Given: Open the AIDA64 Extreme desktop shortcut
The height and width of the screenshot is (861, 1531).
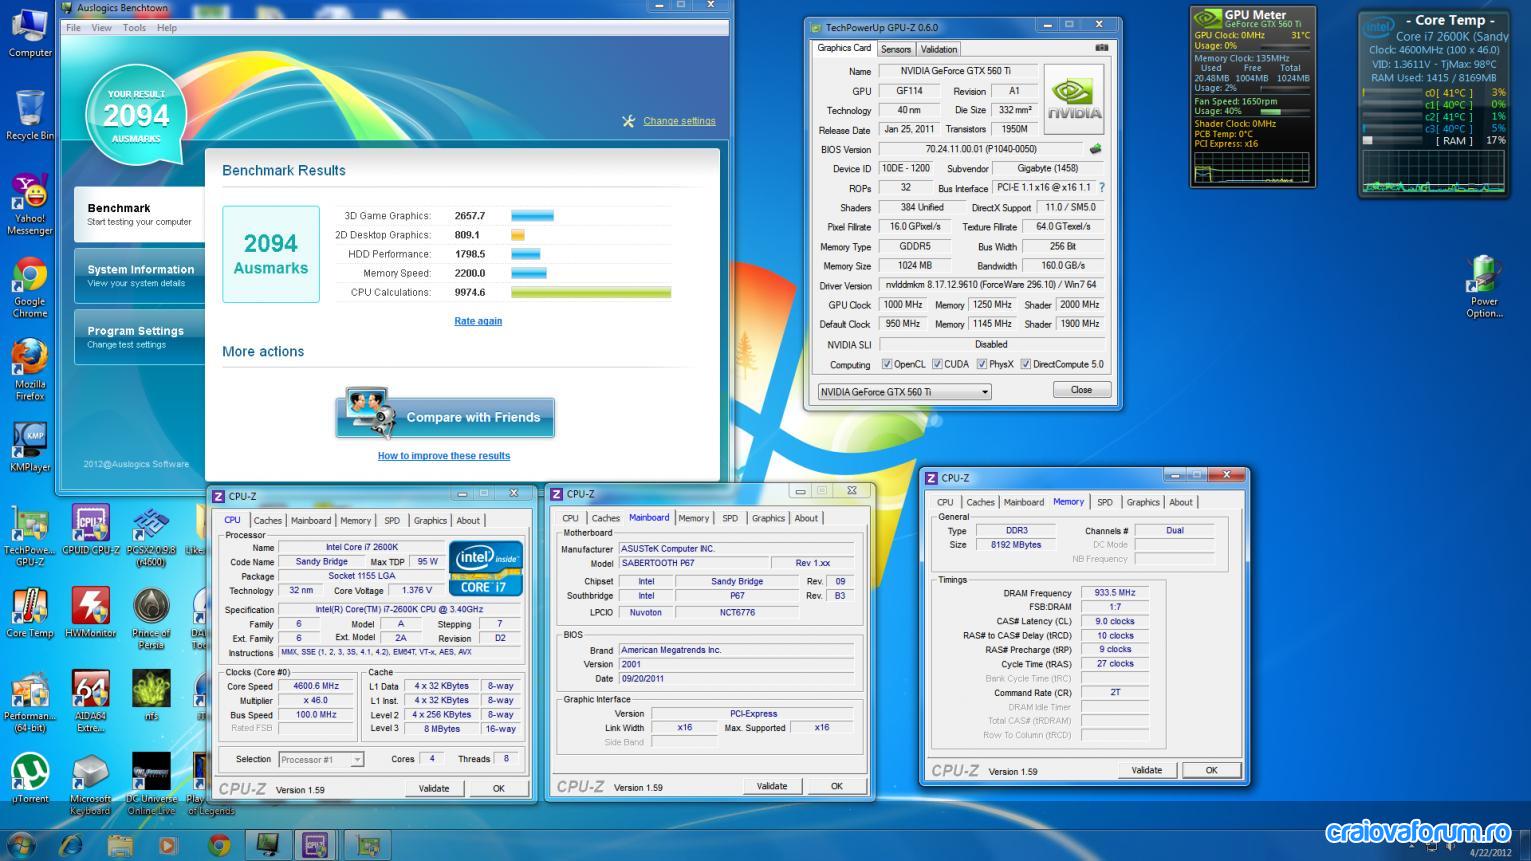Looking at the screenshot, I should 91,701.
